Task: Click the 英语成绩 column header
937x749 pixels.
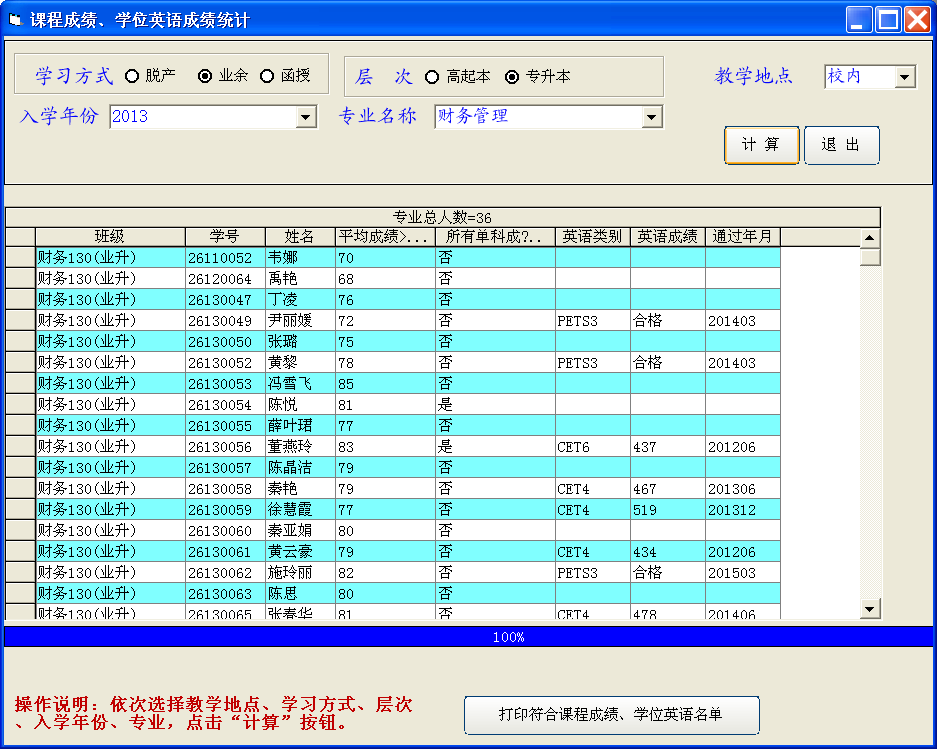Action: 667,237
